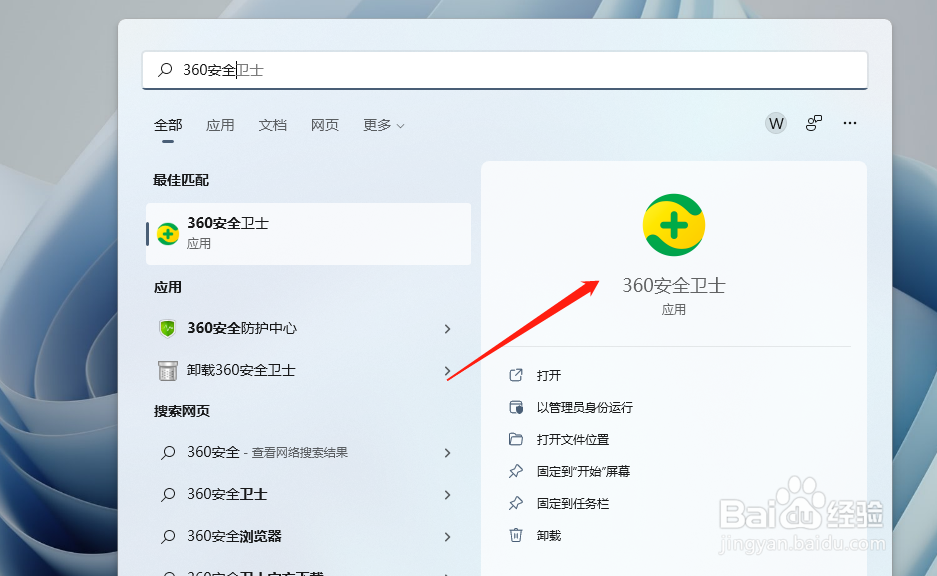Screen dimensions: 937x576
Task: Click the pin icon beside 固定到任务栏
Action: coord(516,504)
